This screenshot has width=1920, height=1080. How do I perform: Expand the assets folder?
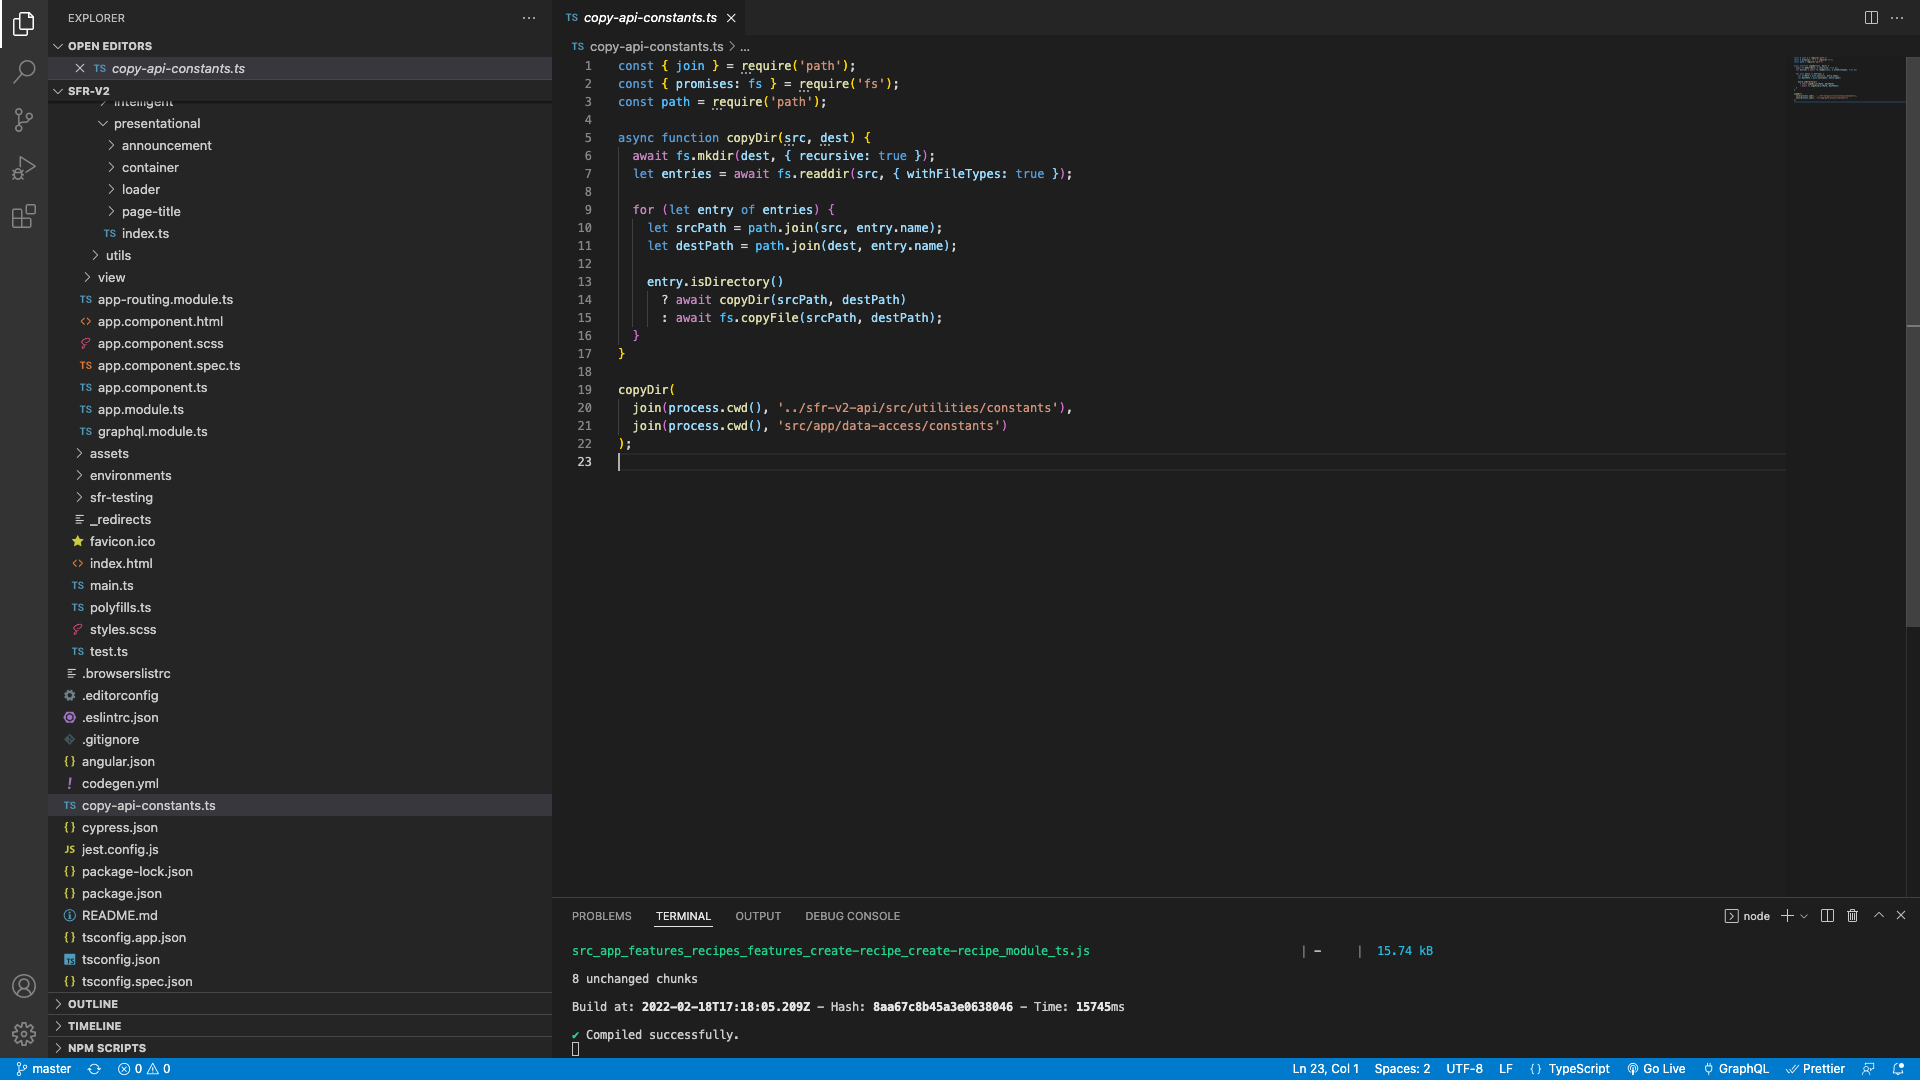[x=109, y=454]
